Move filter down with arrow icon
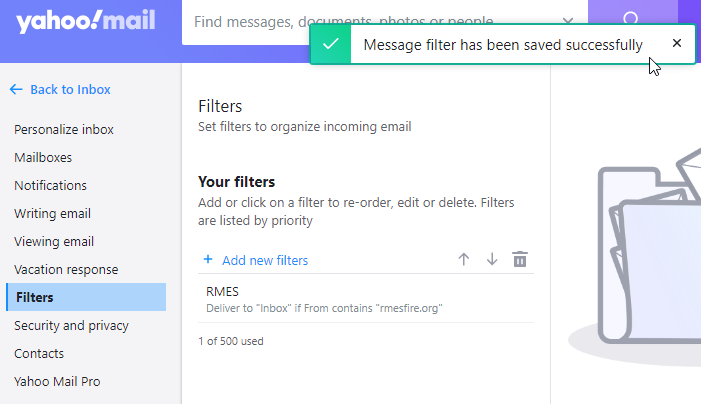The width and height of the screenshot is (701, 404). (491, 259)
